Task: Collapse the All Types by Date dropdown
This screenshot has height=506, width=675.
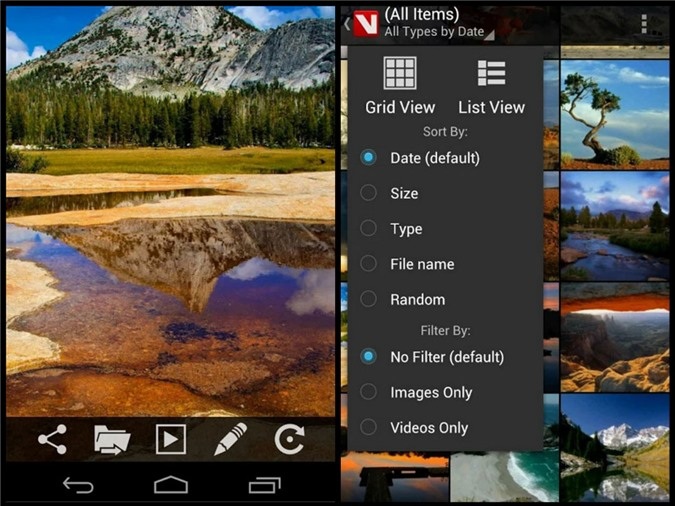Action: point(439,32)
